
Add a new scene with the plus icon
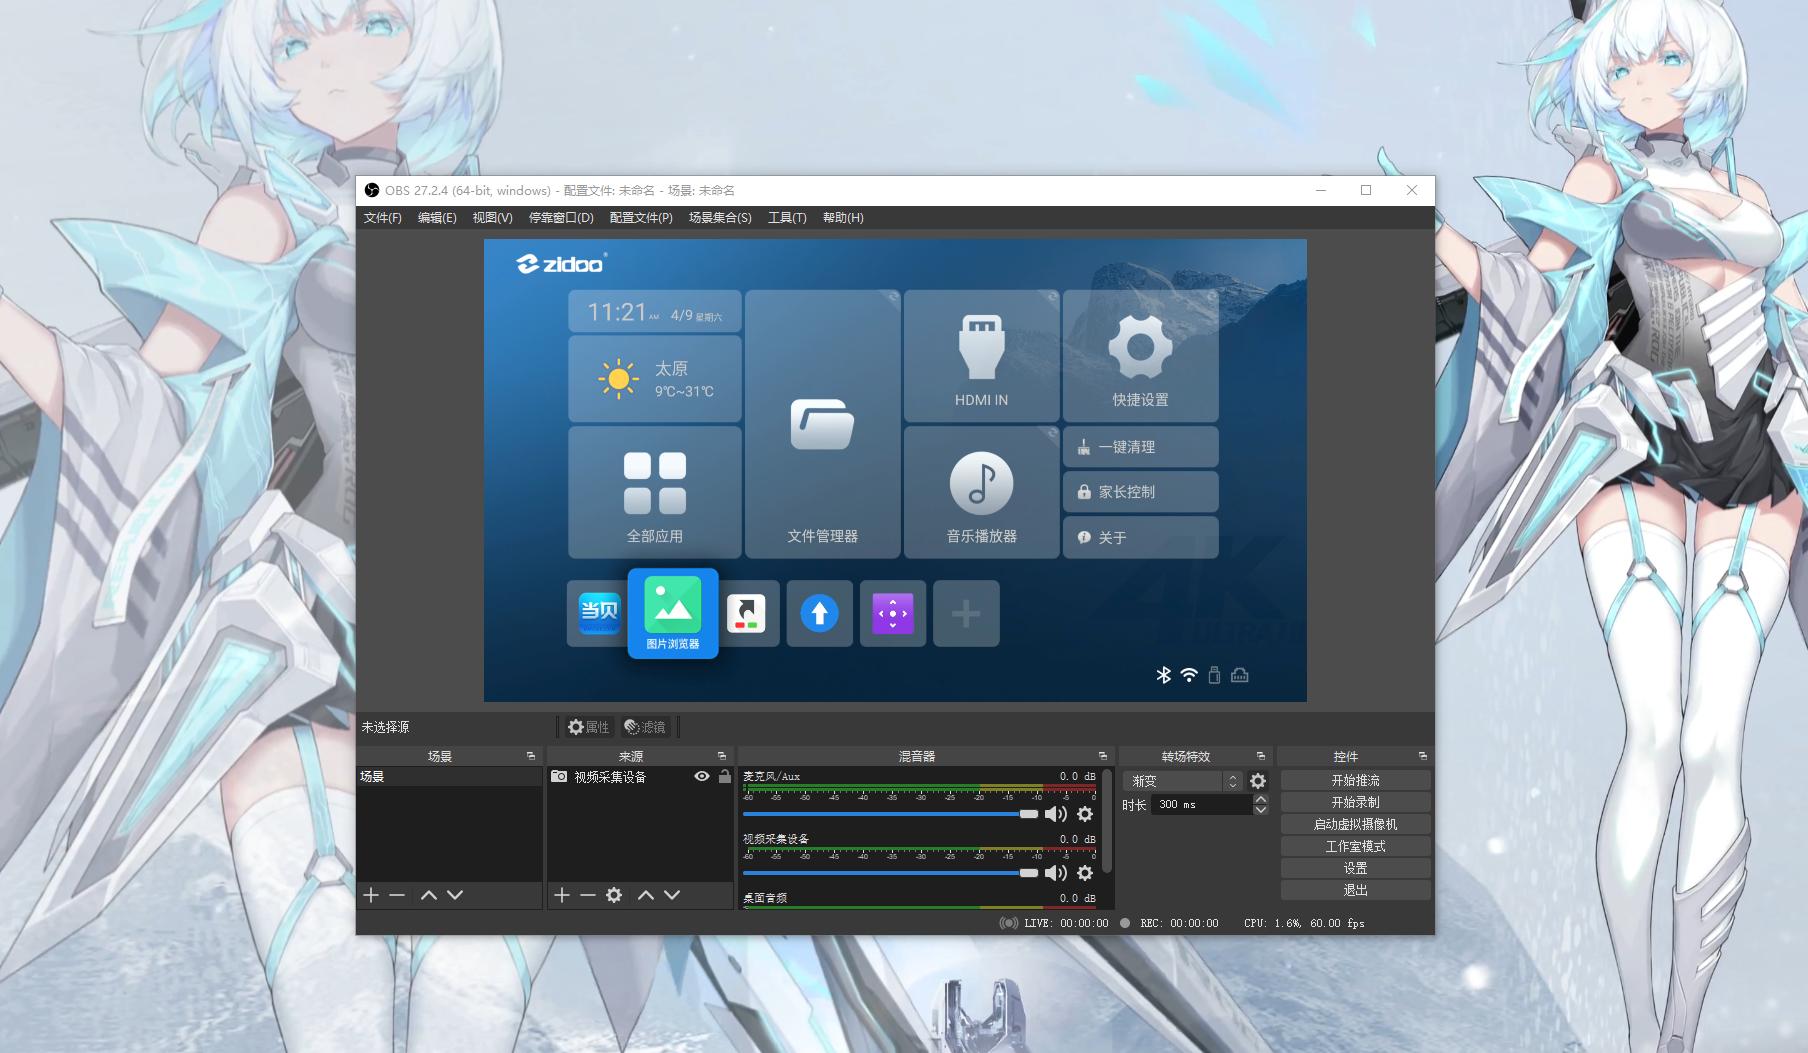[x=371, y=895]
